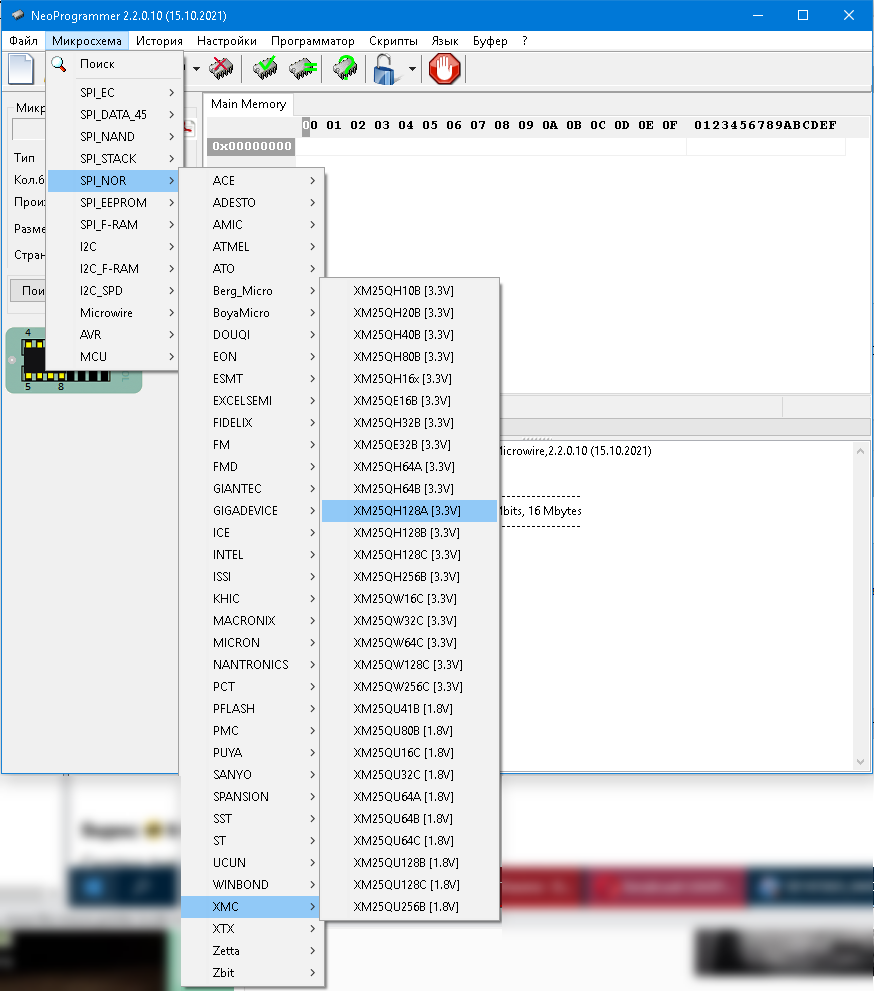Expand the I2C submenu
Screen dimensions: 874x991
pos(115,247)
